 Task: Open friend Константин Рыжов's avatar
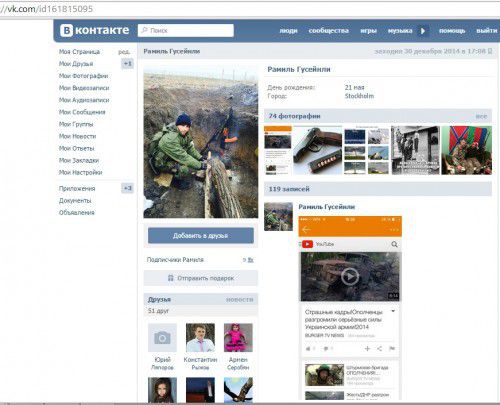pyautogui.click(x=200, y=338)
